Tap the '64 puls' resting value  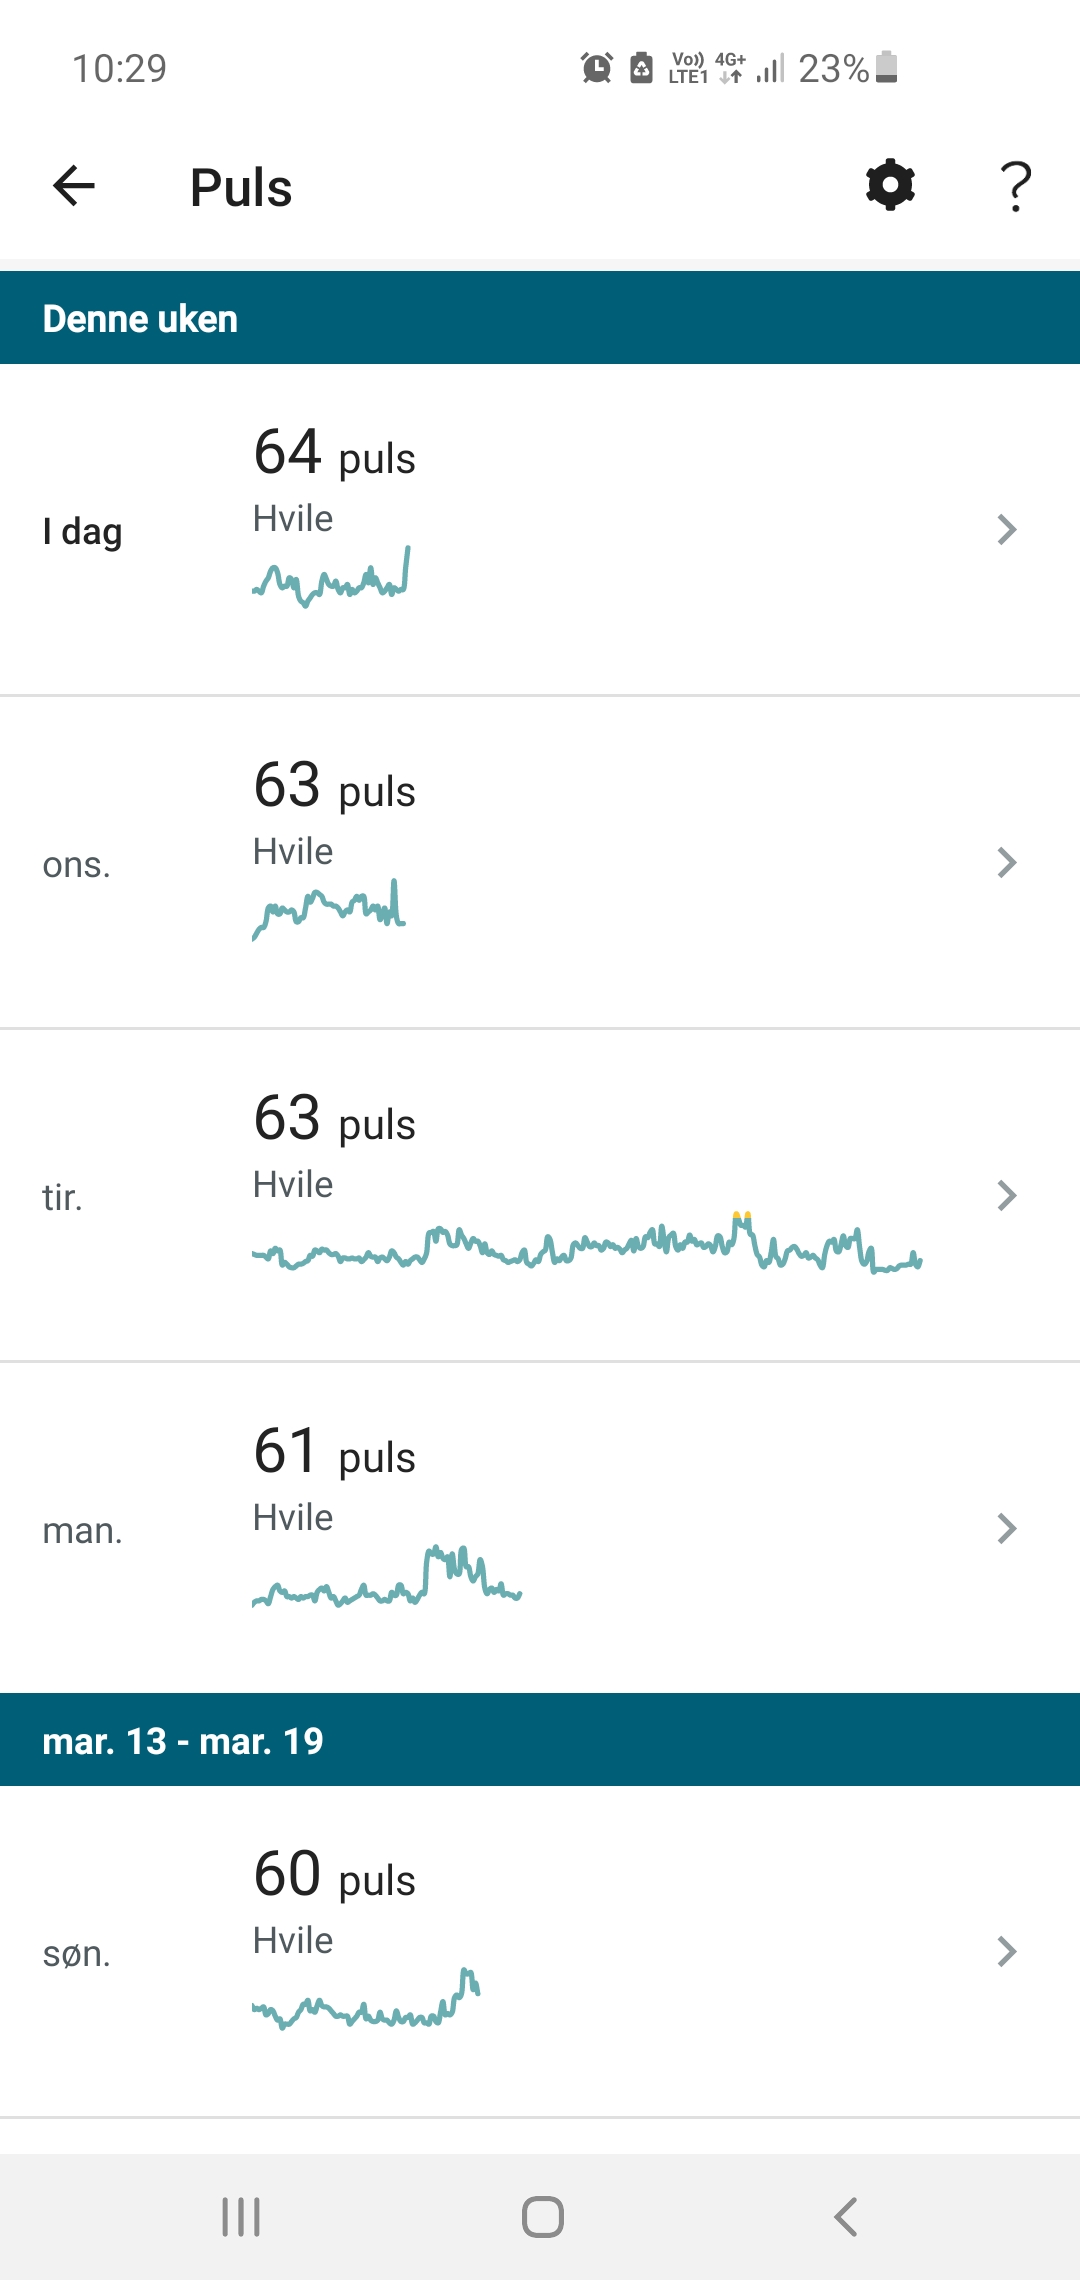pyautogui.click(x=334, y=453)
